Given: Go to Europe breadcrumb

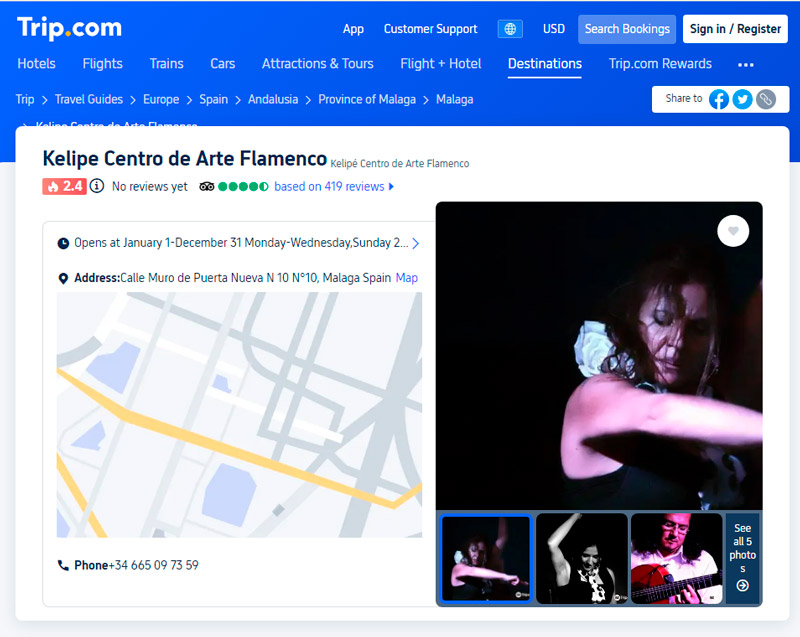Looking at the screenshot, I should pos(161,99).
